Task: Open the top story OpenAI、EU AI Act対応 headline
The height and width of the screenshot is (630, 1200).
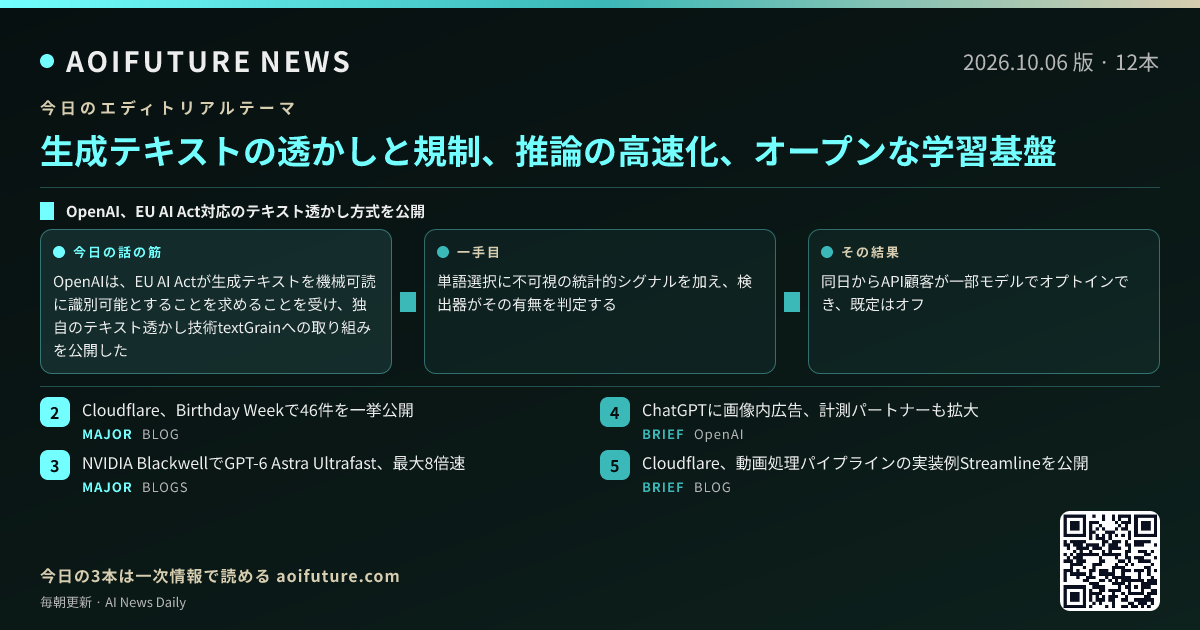Action: point(245,211)
